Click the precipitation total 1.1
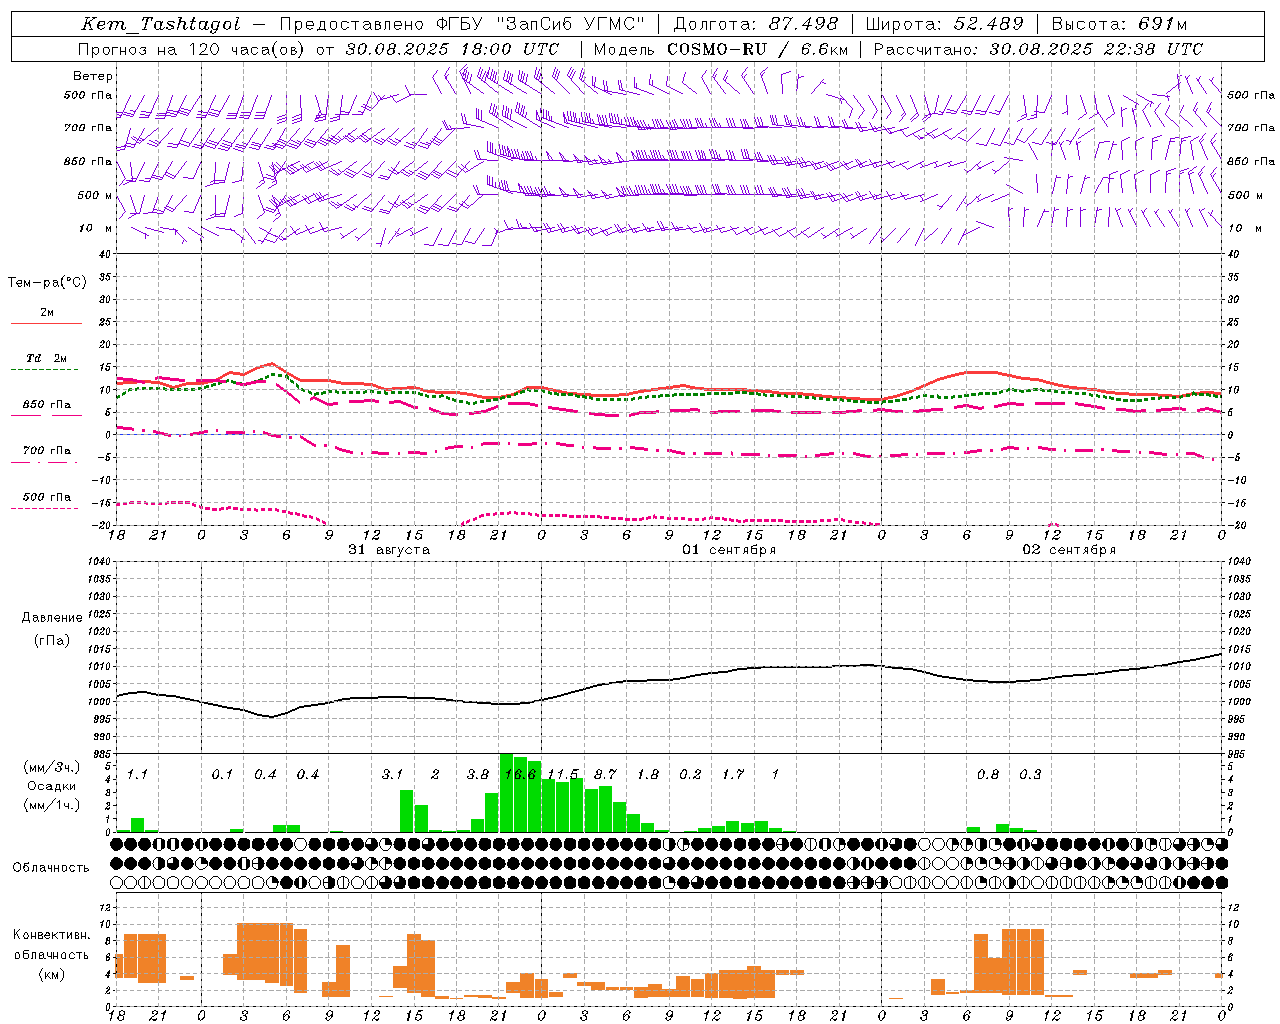1280x1024 pixels. pyautogui.click(x=137, y=775)
